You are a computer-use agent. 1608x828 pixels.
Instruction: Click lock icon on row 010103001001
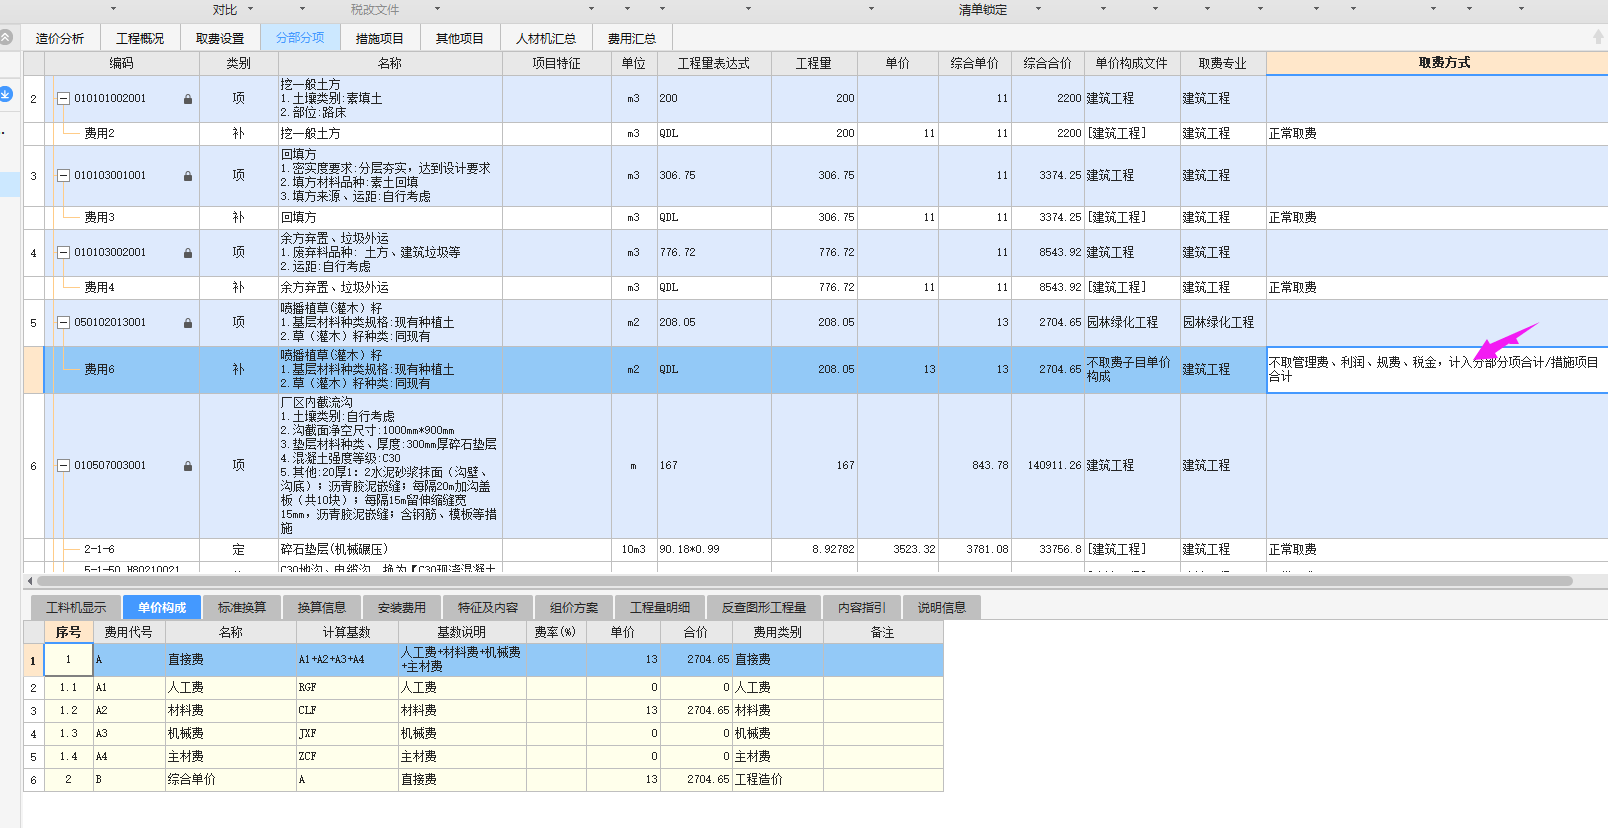pyautogui.click(x=188, y=176)
